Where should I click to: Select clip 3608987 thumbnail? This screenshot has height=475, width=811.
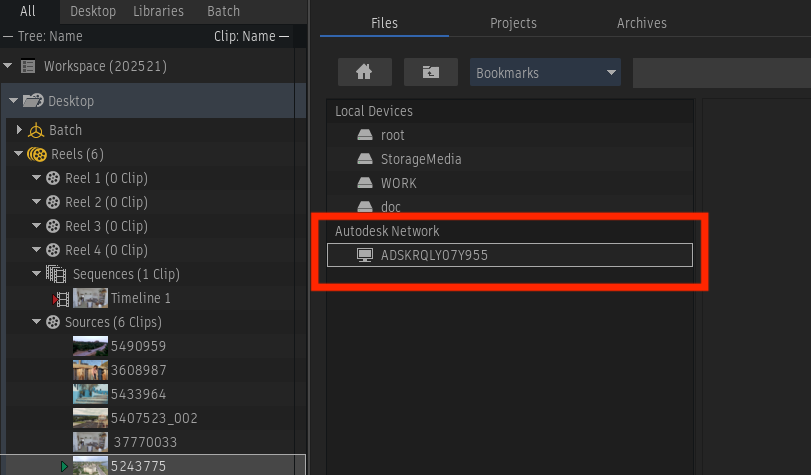(x=91, y=370)
